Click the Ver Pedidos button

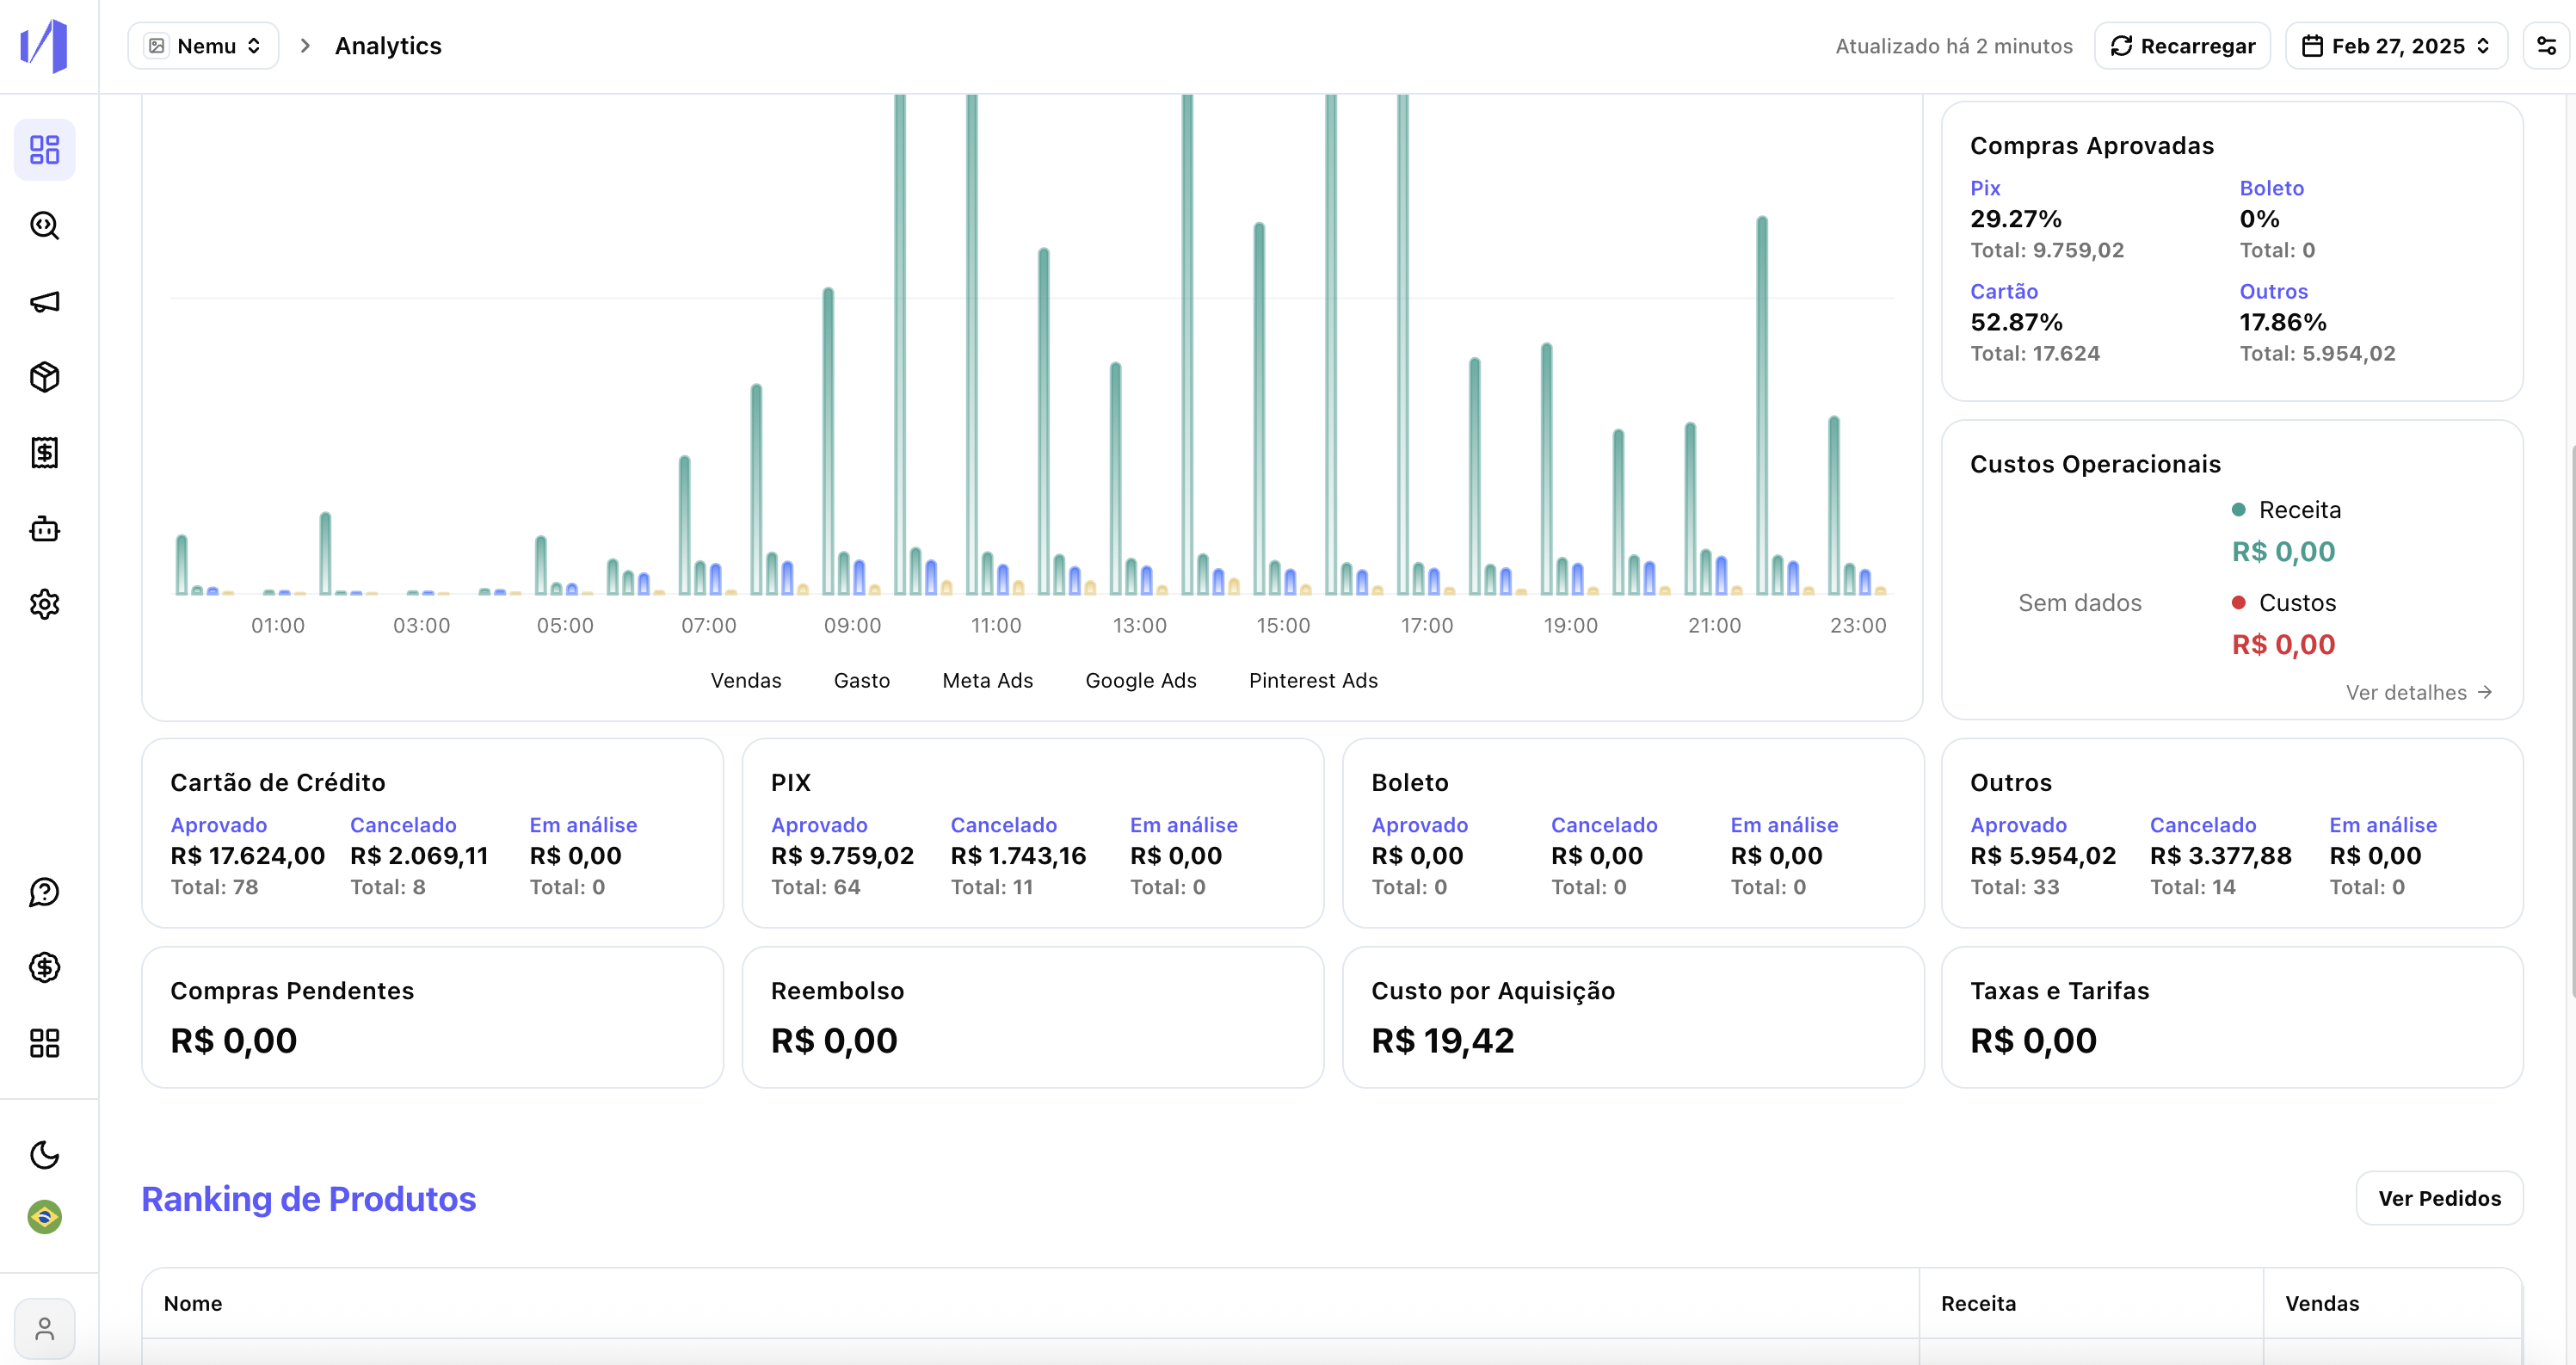pos(2439,1198)
